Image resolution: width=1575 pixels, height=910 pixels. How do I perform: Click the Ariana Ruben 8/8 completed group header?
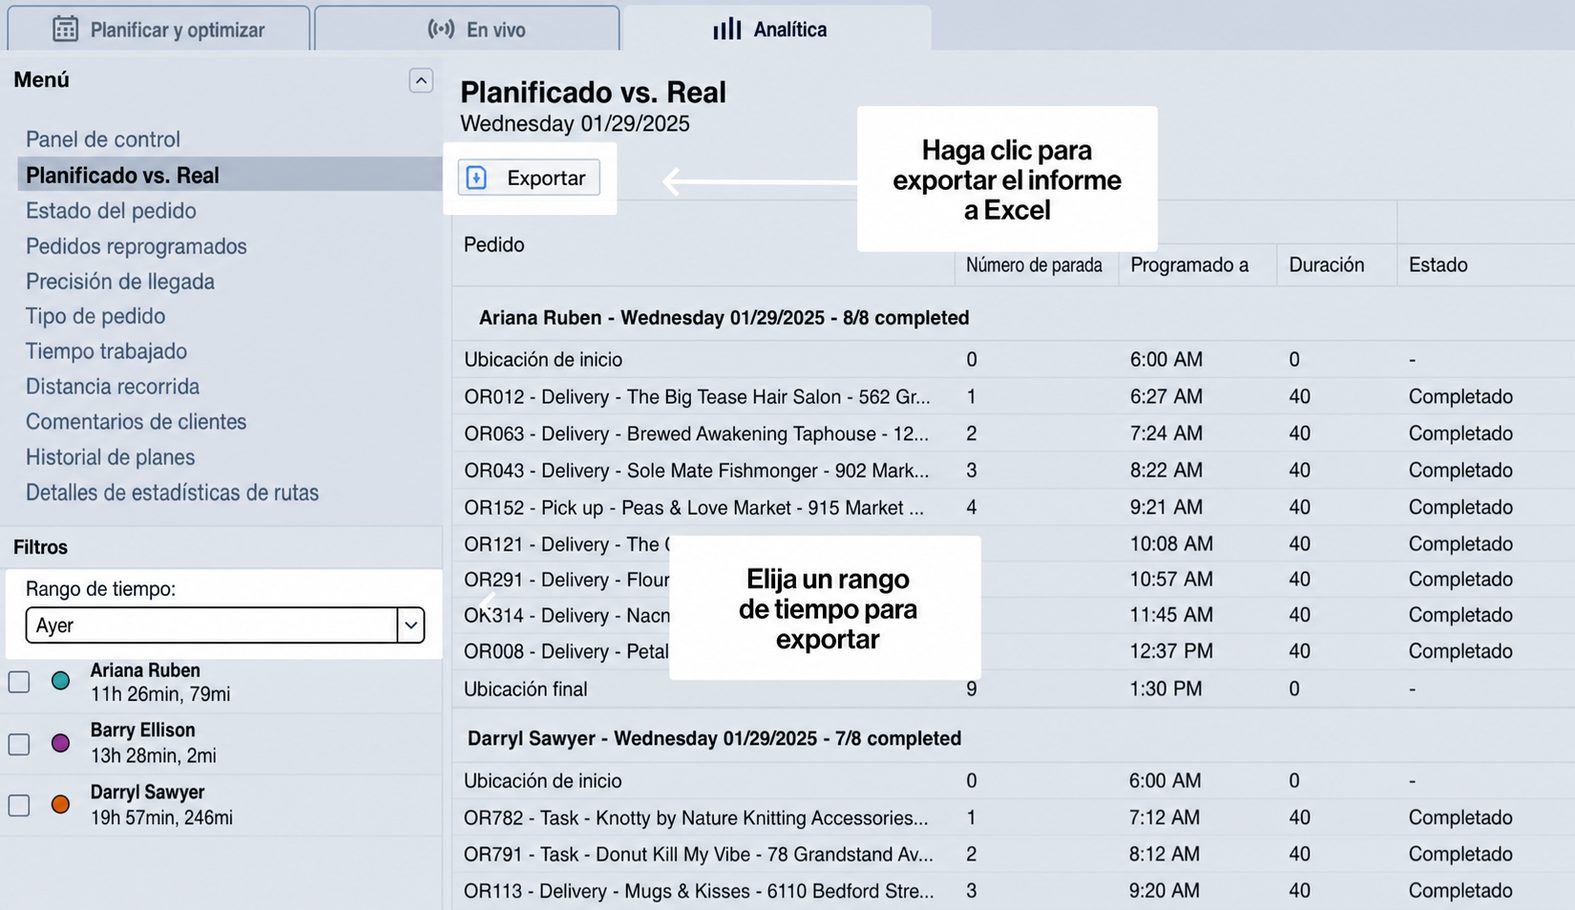tap(724, 318)
